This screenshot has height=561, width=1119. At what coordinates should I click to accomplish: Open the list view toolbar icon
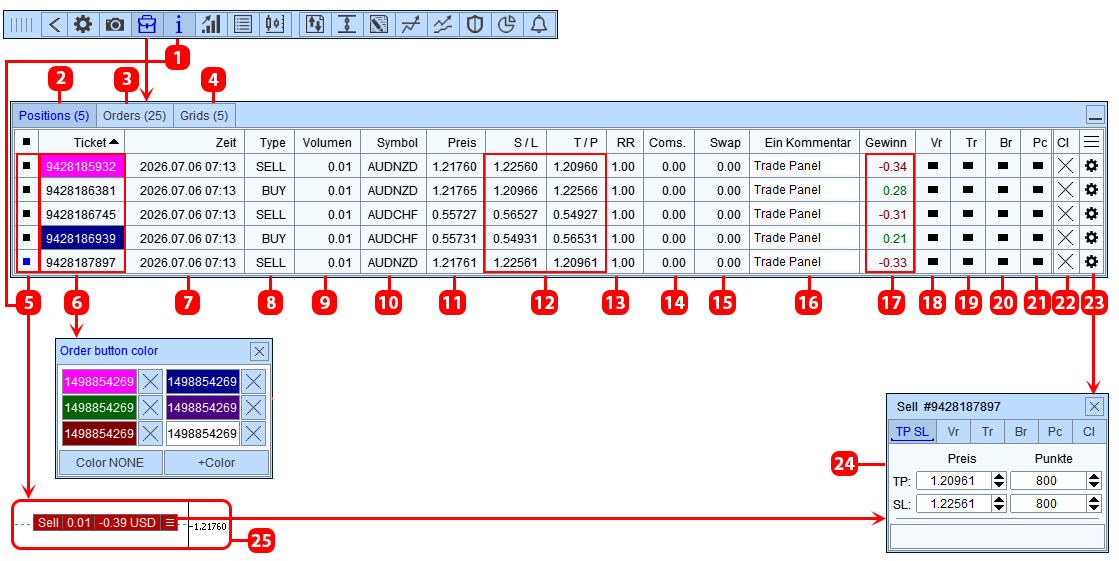(x=243, y=24)
